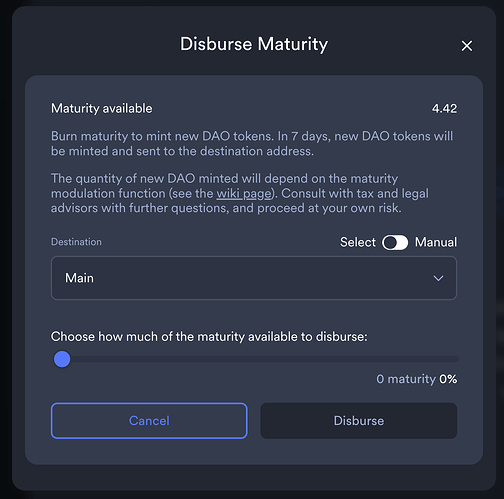Click the blue maturity slider handle
The width and height of the screenshot is (504, 499).
pos(62,359)
